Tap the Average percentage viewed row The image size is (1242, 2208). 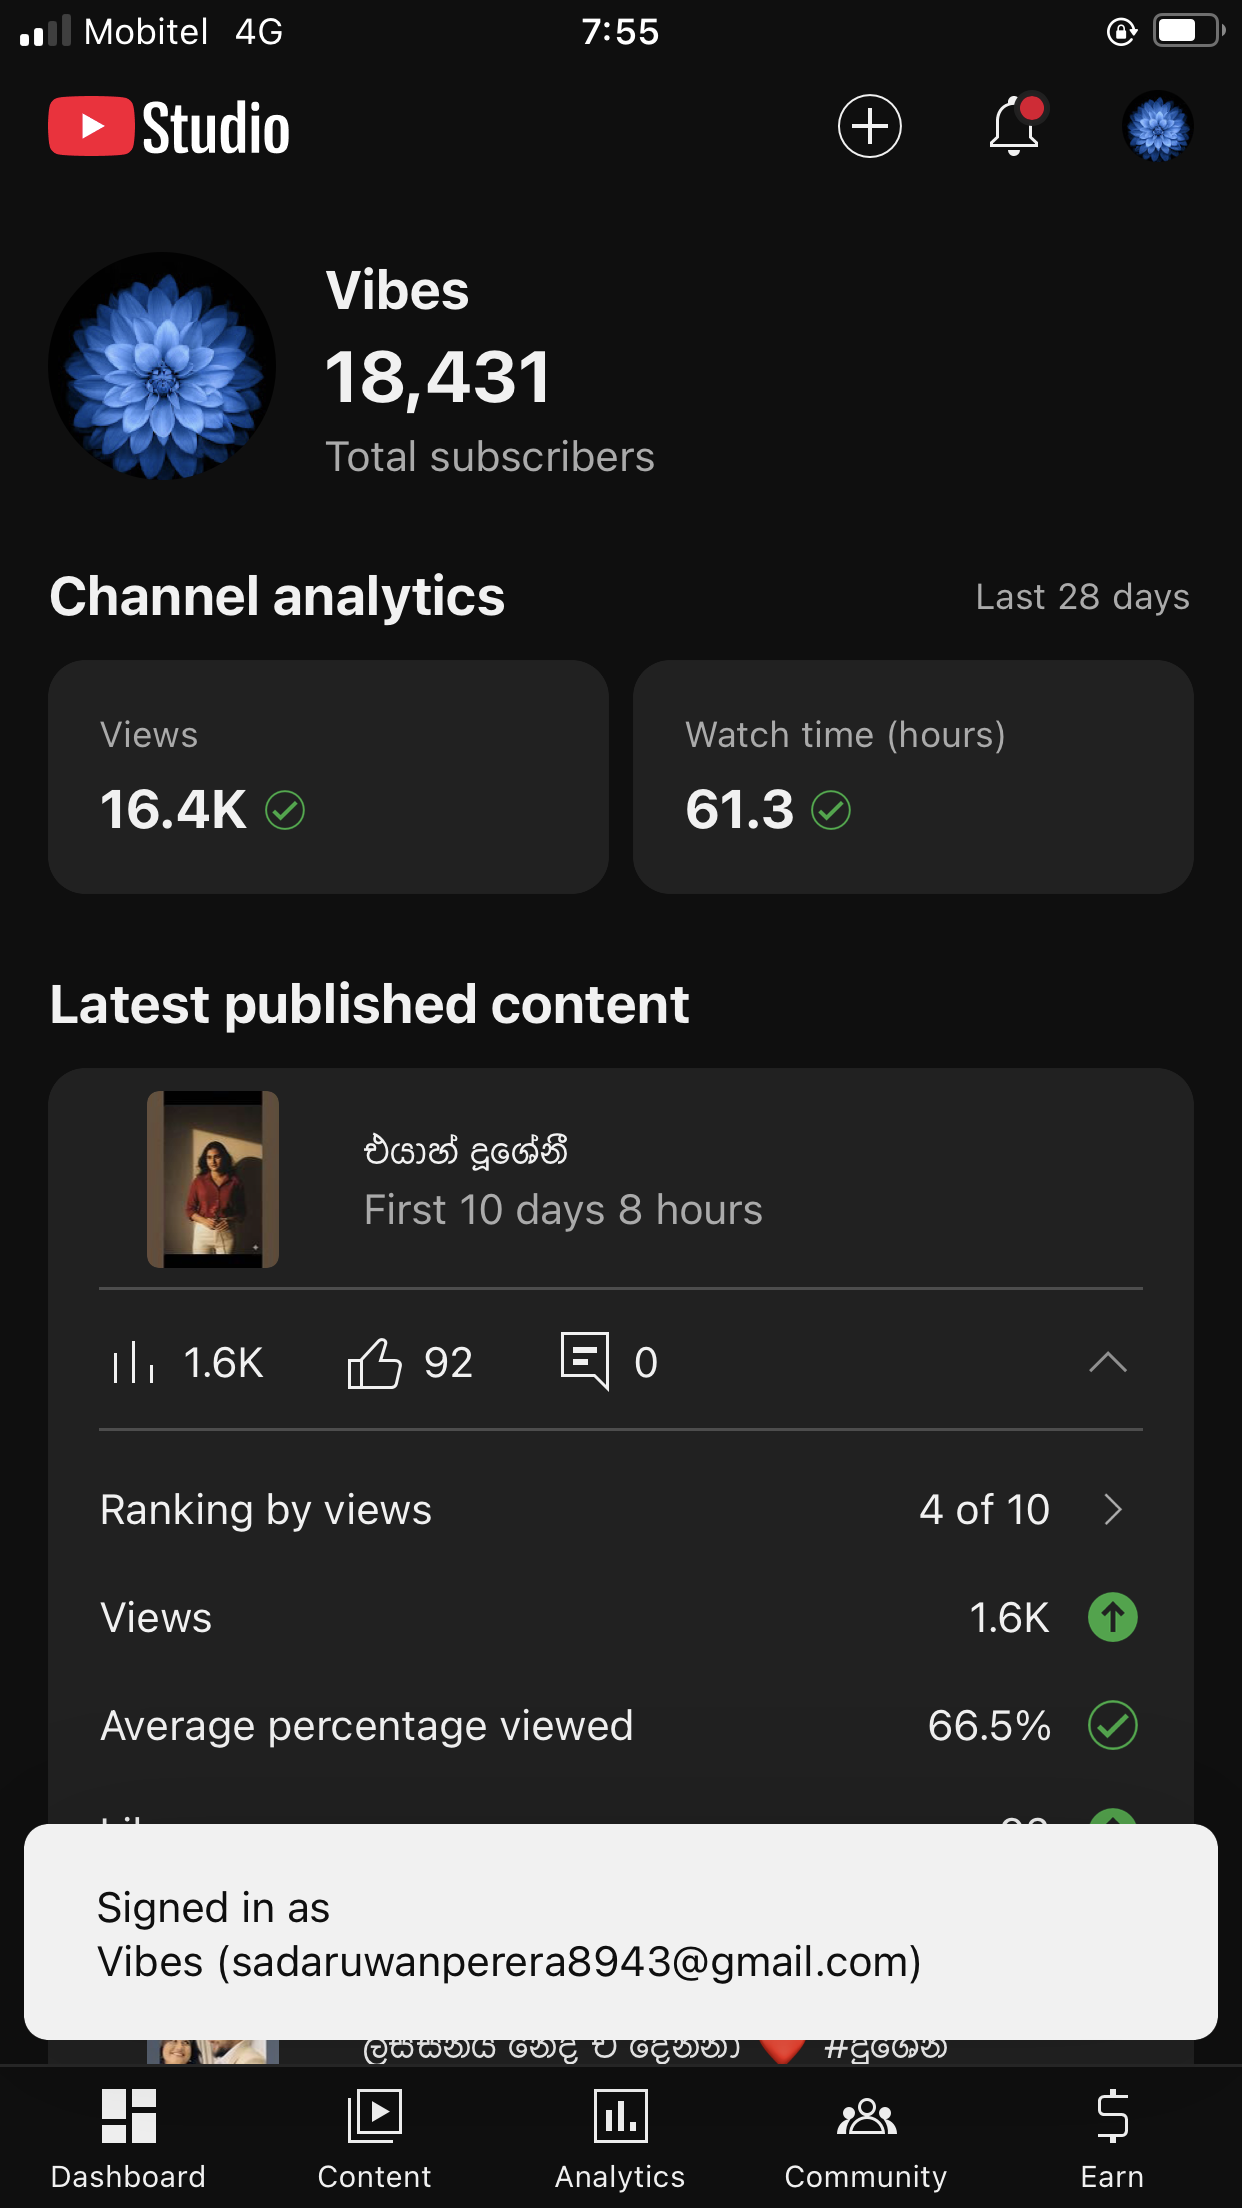(x=620, y=1725)
